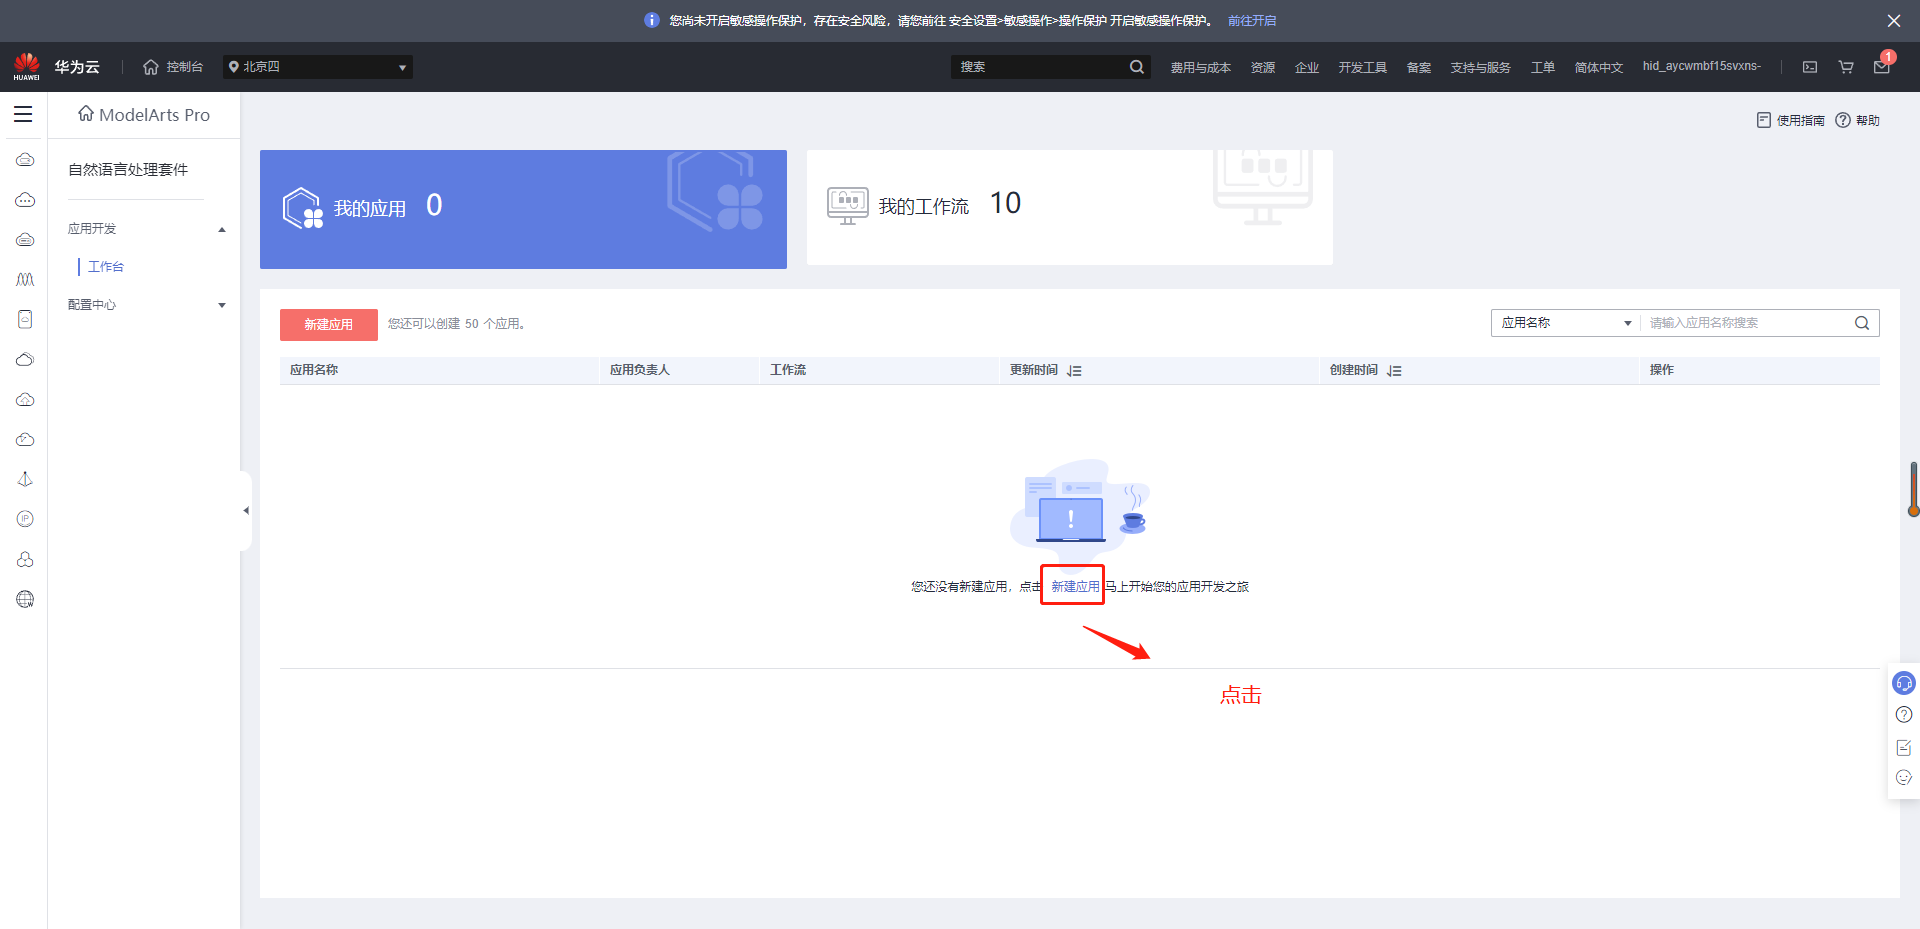Click the floating question mark help icon
Viewport: 1920px width, 929px height.
pyautogui.click(x=1904, y=714)
